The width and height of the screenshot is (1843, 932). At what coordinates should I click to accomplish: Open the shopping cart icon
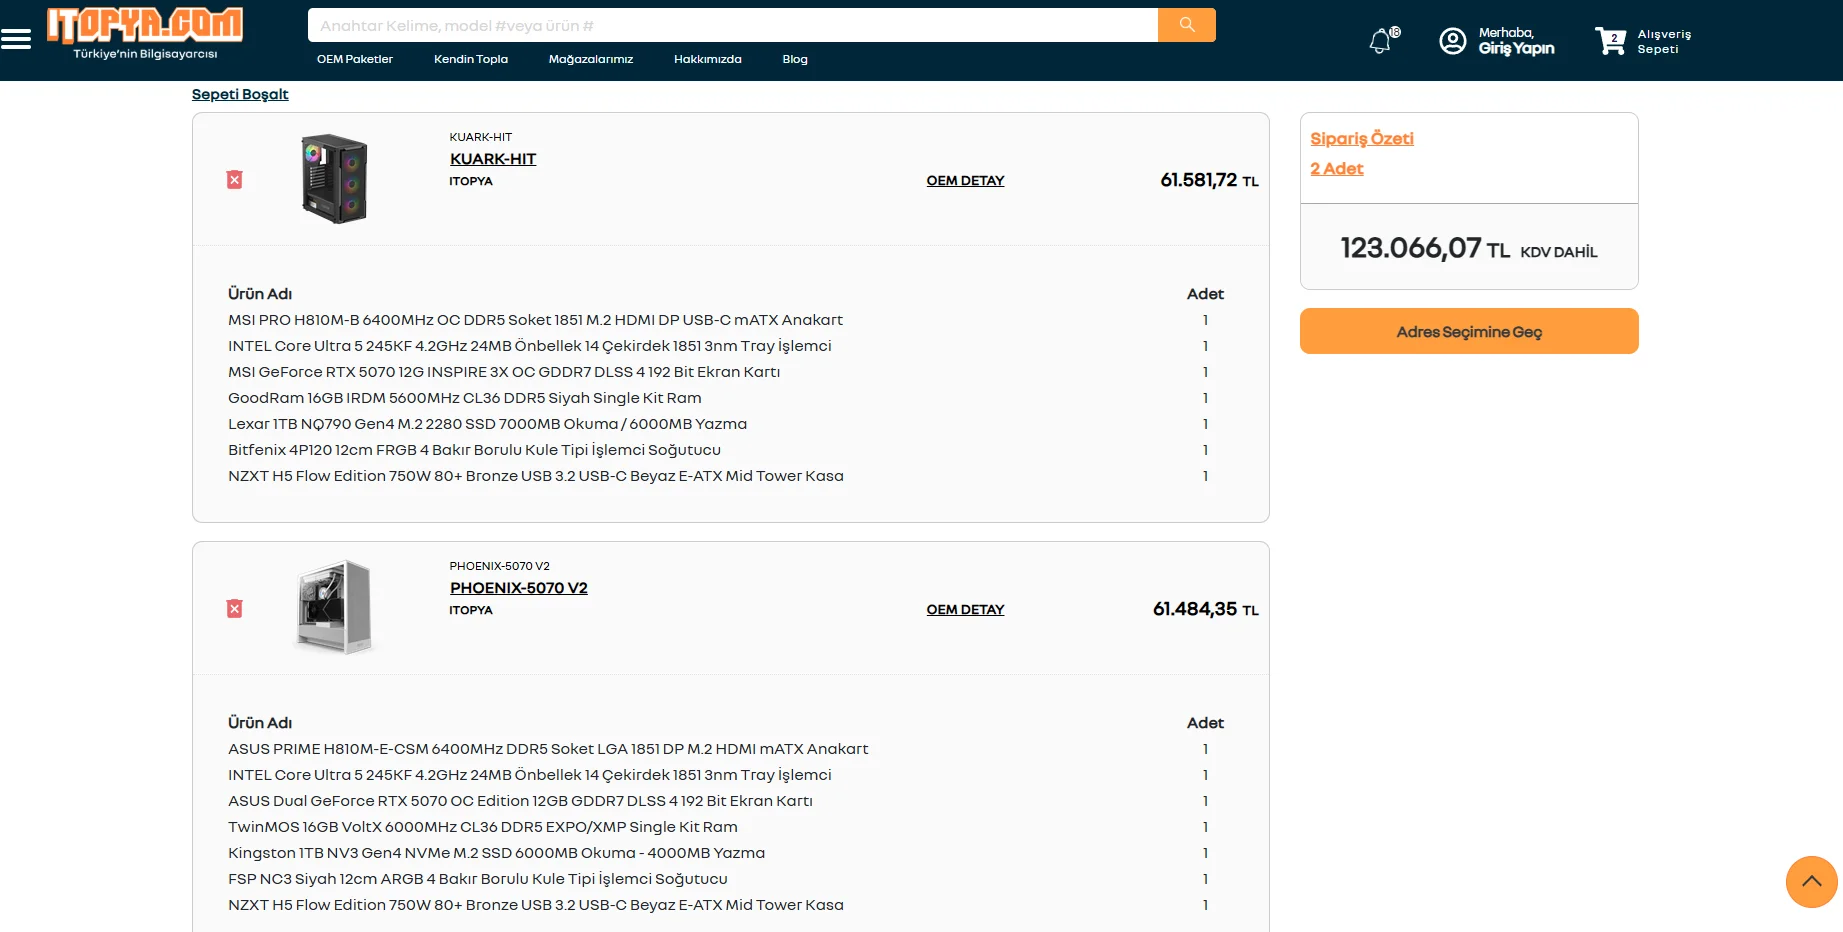[x=1610, y=41]
